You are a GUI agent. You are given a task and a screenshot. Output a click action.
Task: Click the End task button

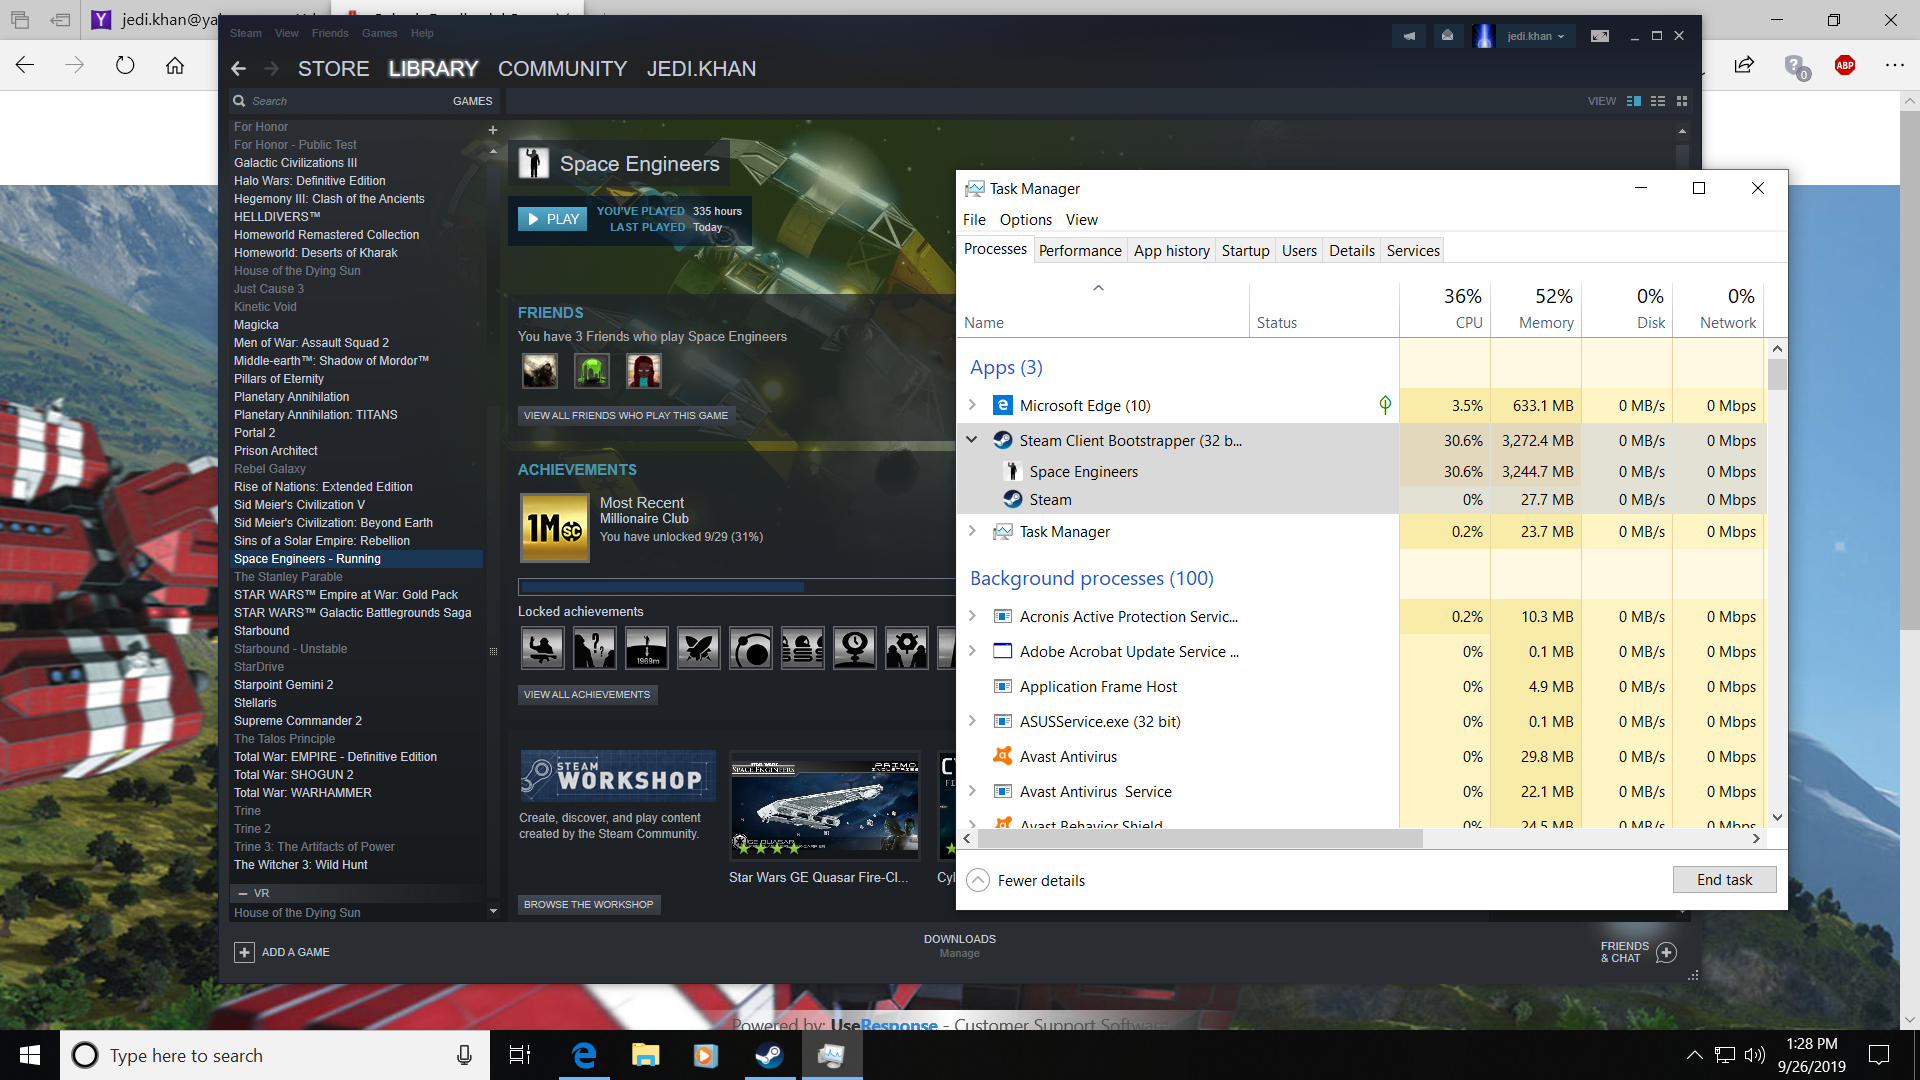(1724, 880)
